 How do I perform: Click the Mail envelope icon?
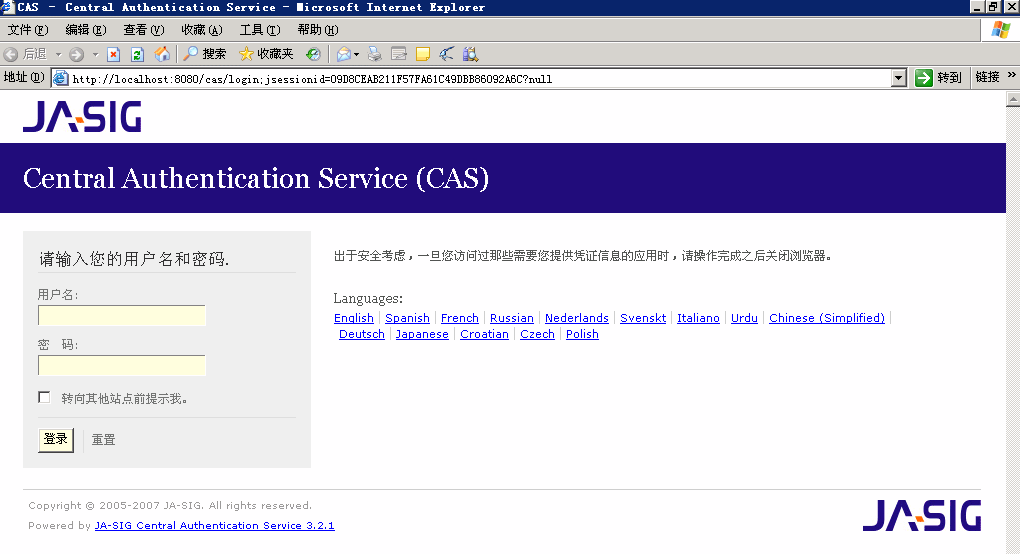pyautogui.click(x=343, y=54)
